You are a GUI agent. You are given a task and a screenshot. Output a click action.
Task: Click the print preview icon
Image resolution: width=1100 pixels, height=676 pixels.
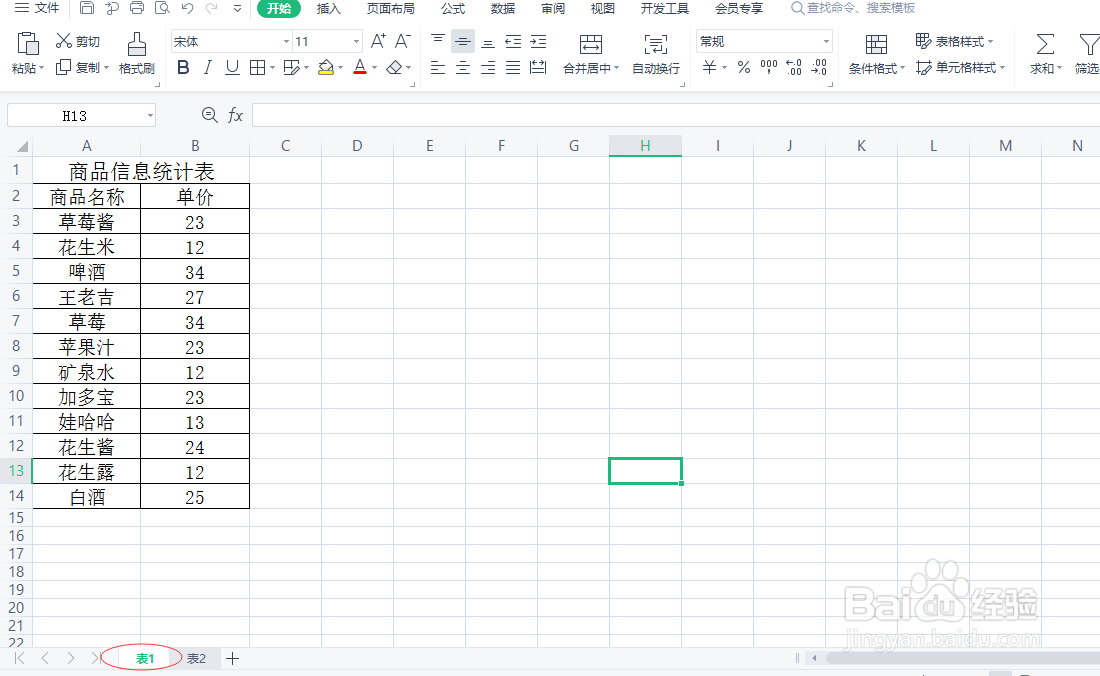[x=162, y=8]
